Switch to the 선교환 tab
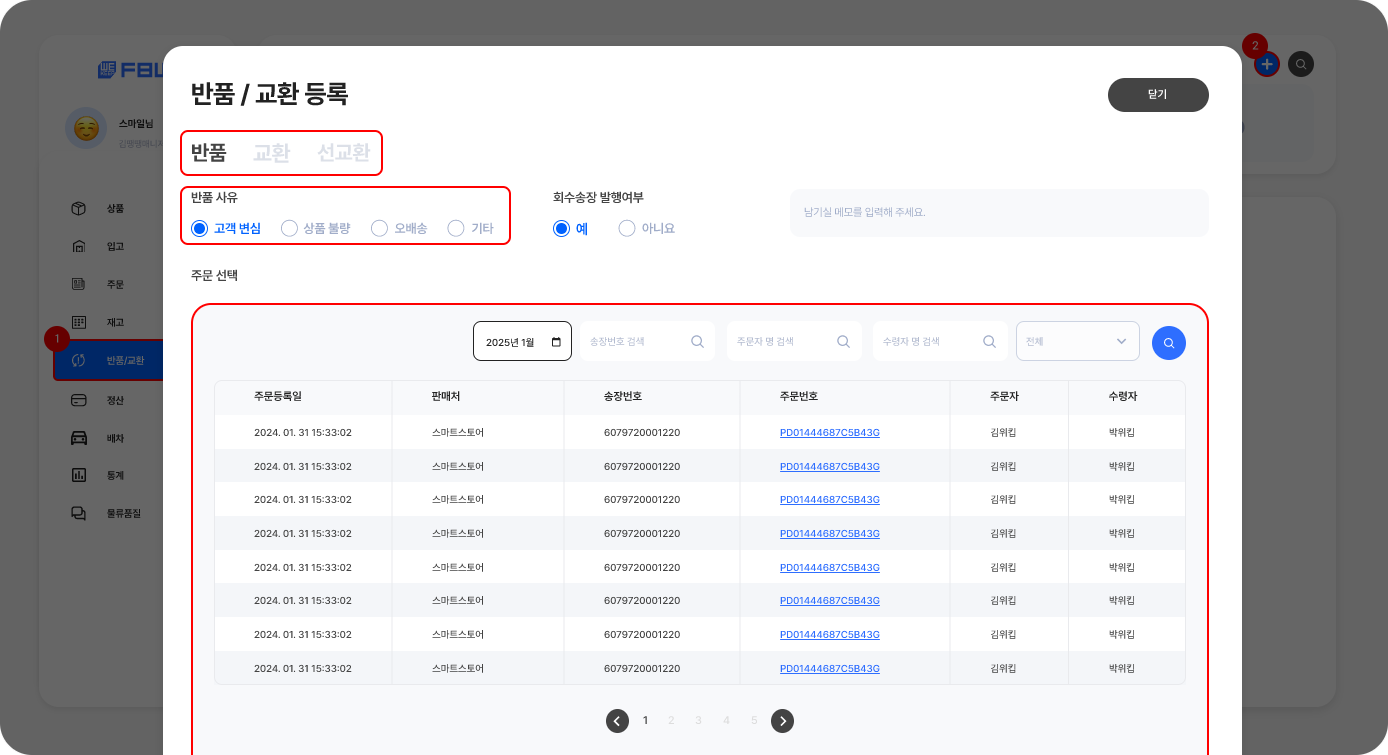This screenshot has height=755, width=1388. 344,152
